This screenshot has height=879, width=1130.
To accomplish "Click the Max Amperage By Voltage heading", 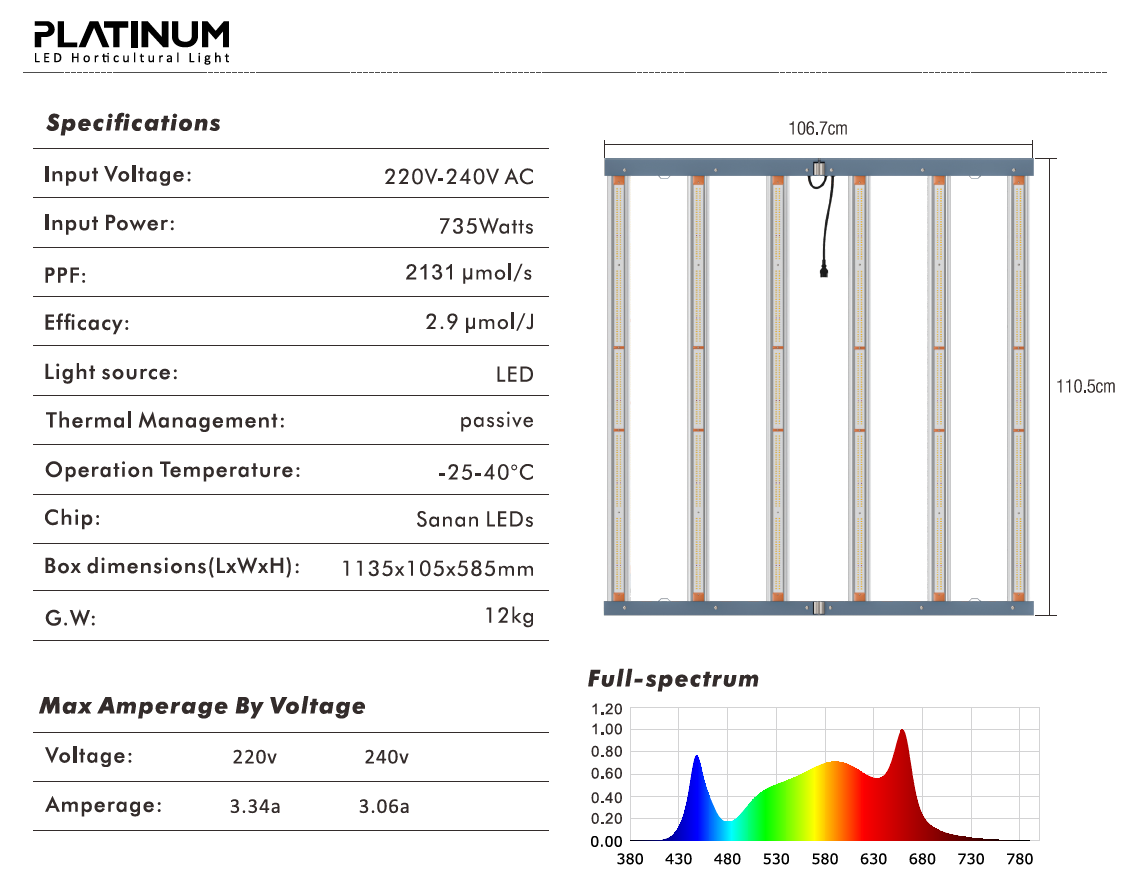I will [202, 706].
